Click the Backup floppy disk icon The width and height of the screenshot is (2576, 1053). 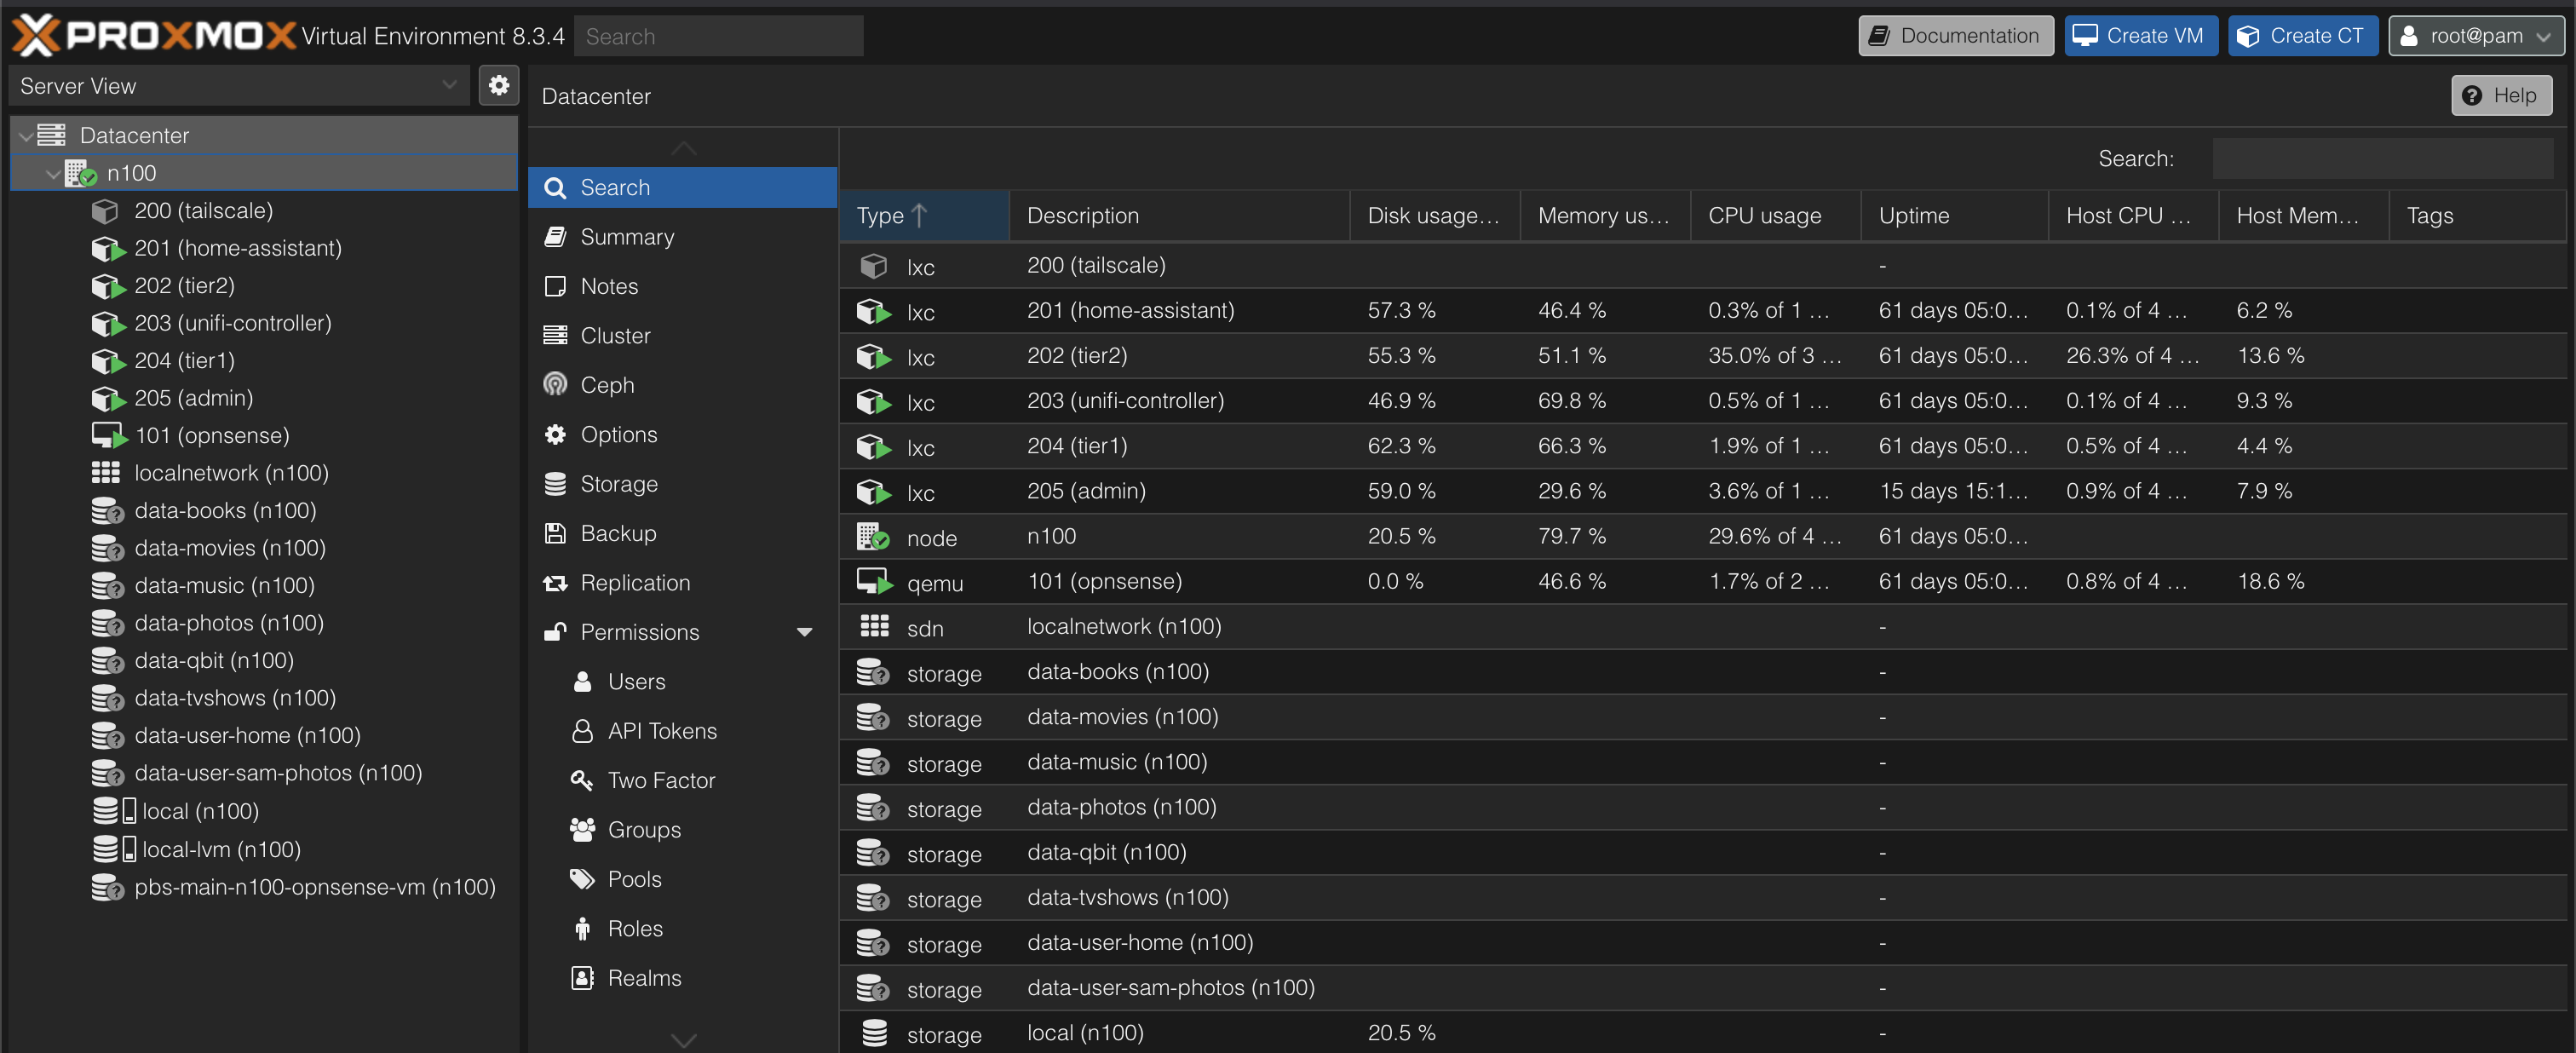pyautogui.click(x=555, y=533)
